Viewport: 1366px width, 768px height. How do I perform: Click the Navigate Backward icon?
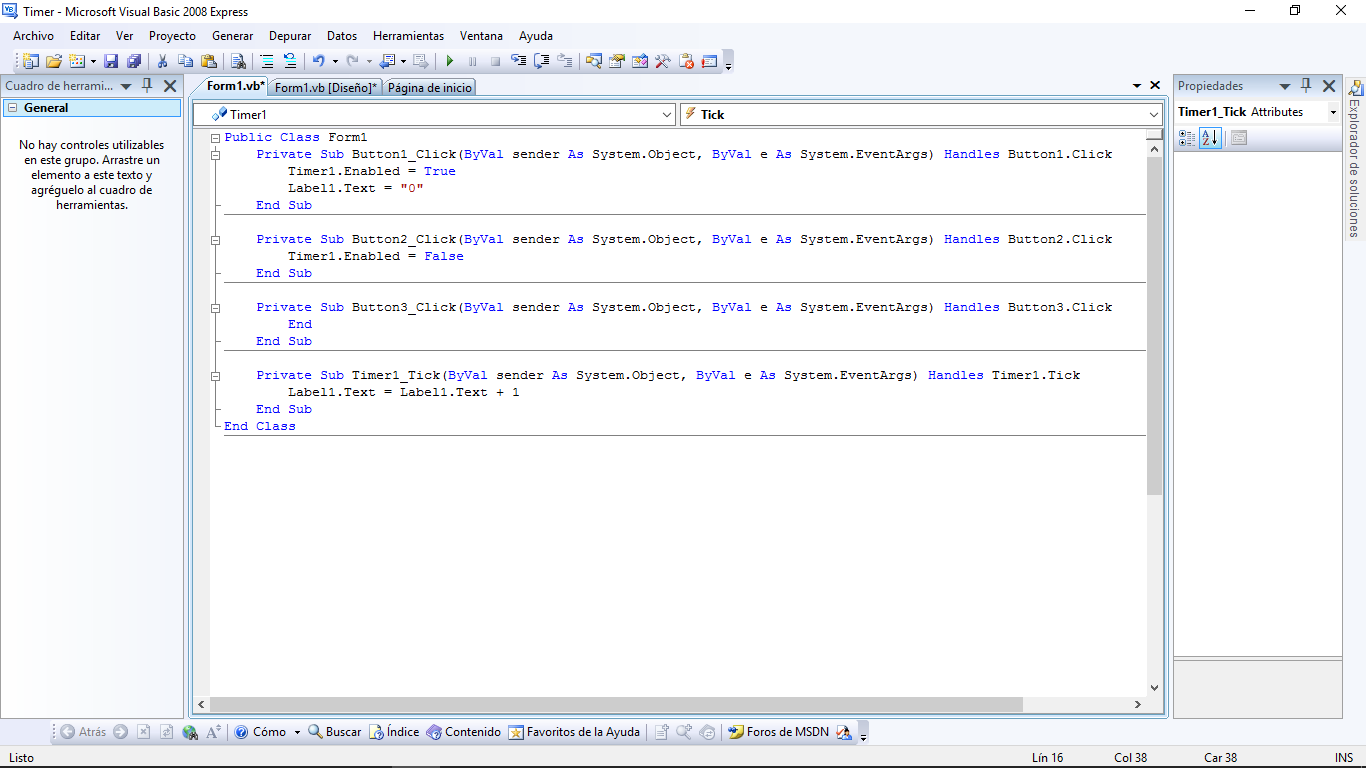pos(387,61)
